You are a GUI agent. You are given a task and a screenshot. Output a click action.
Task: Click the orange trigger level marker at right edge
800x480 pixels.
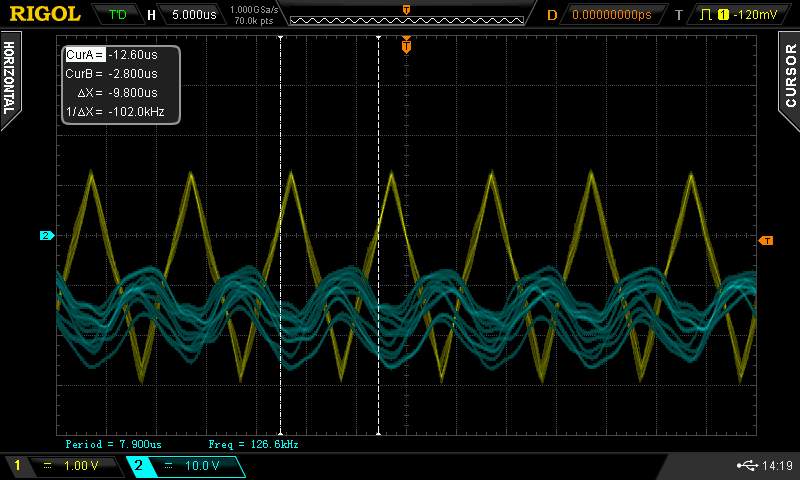click(x=766, y=240)
